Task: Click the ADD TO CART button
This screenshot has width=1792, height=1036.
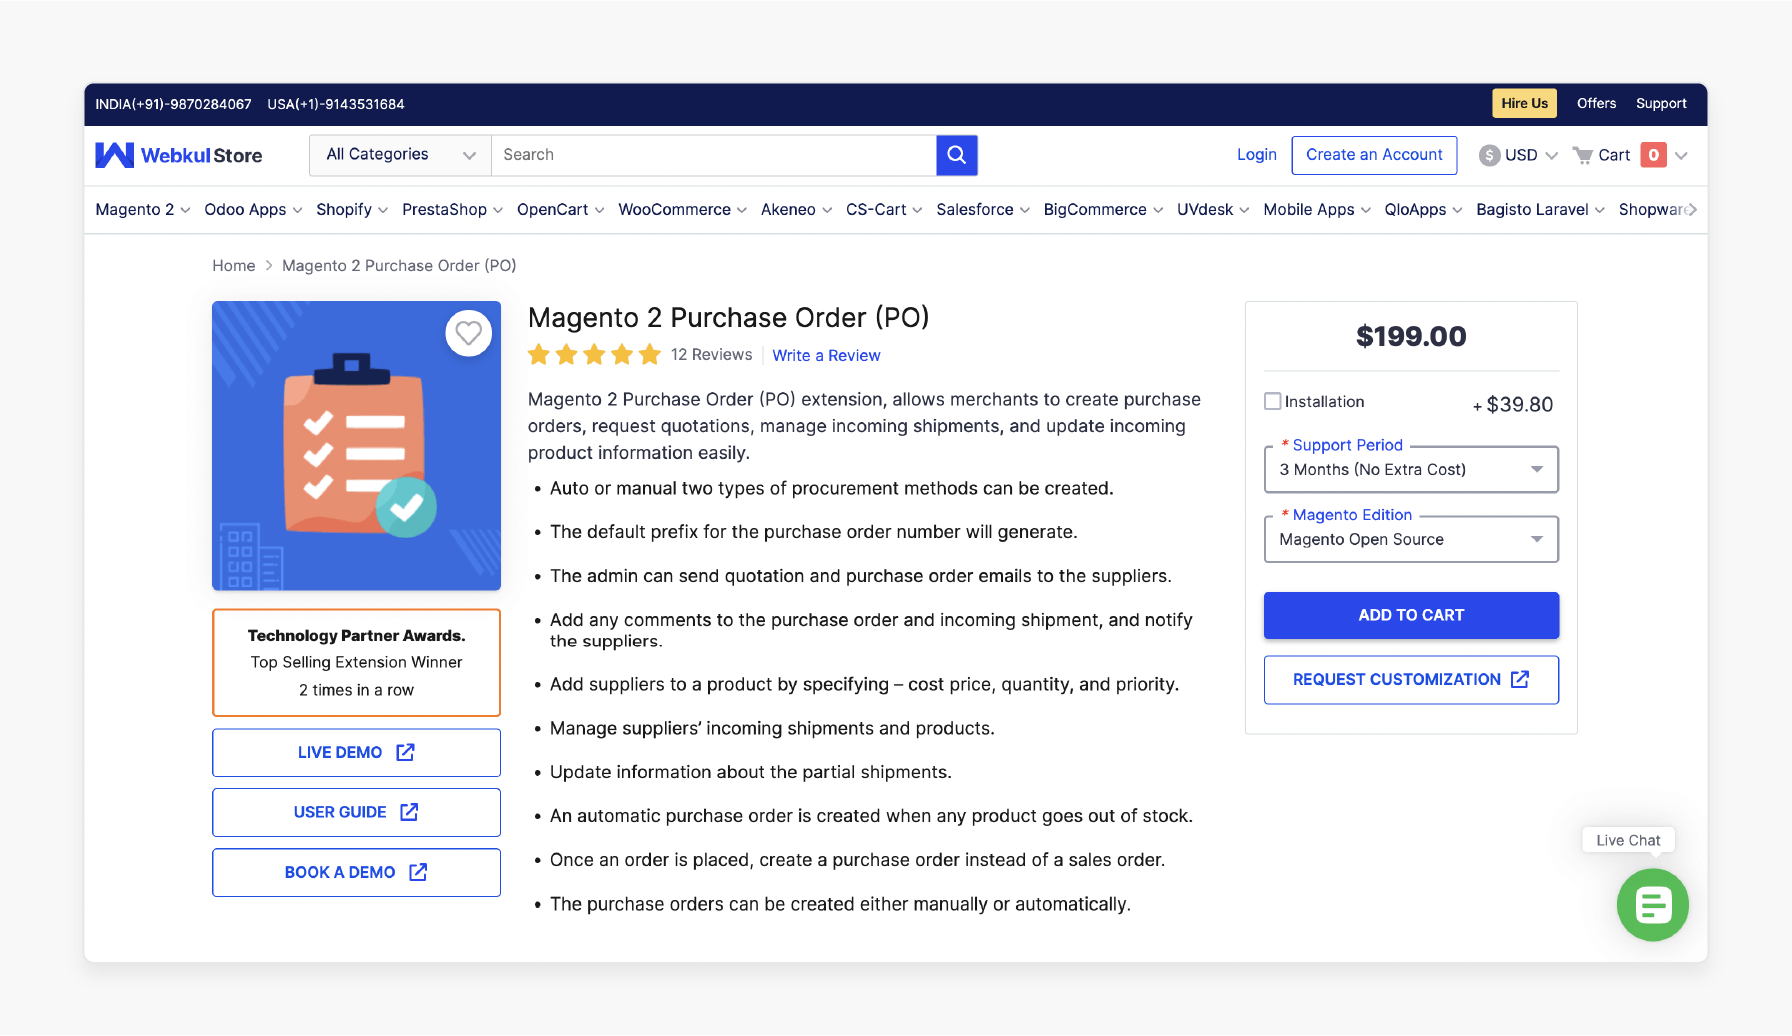Action: coord(1411,616)
